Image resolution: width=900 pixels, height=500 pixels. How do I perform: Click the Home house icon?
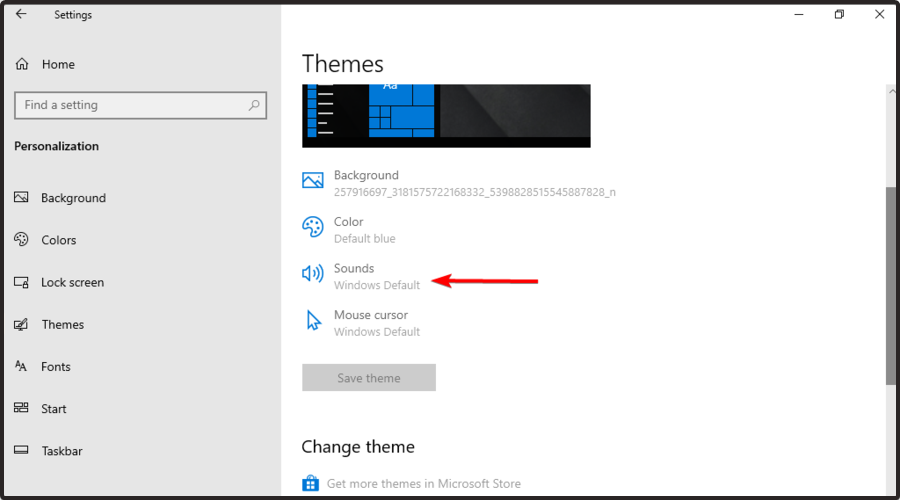point(22,64)
